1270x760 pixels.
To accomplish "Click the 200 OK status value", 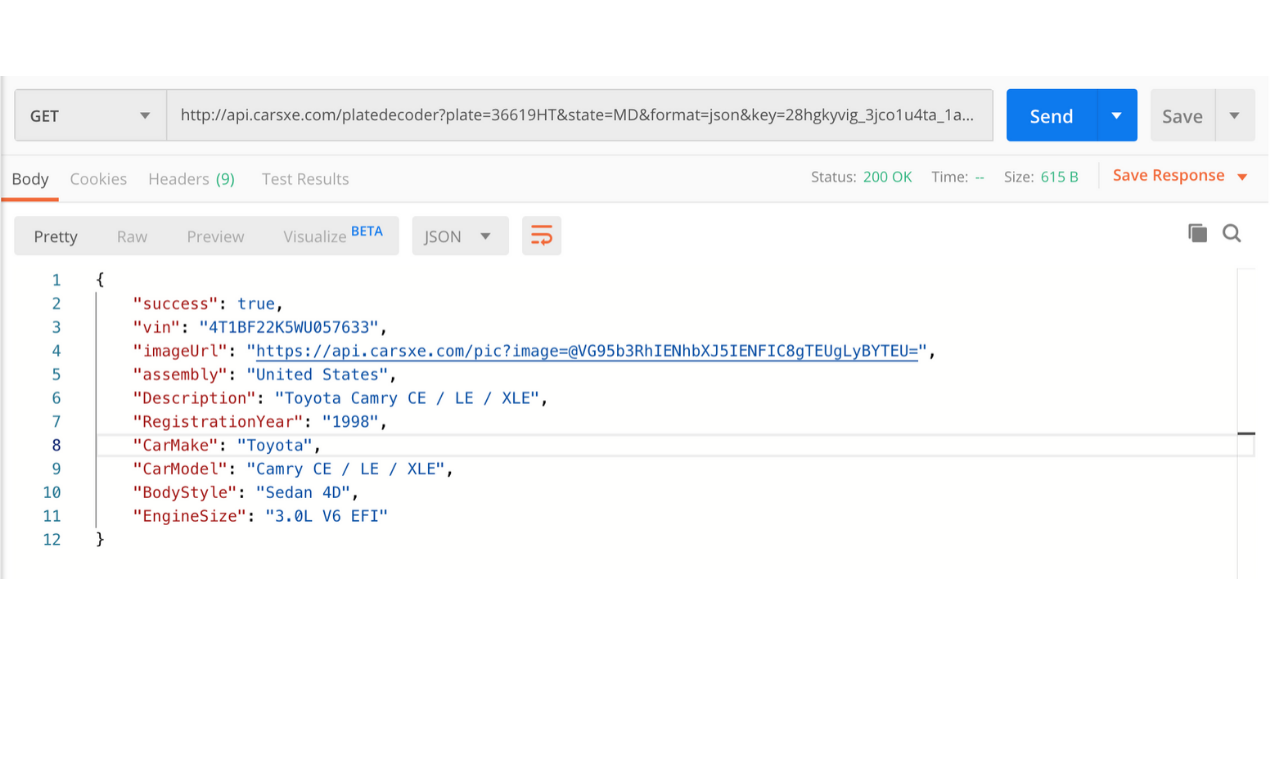I will pyautogui.click(x=887, y=177).
